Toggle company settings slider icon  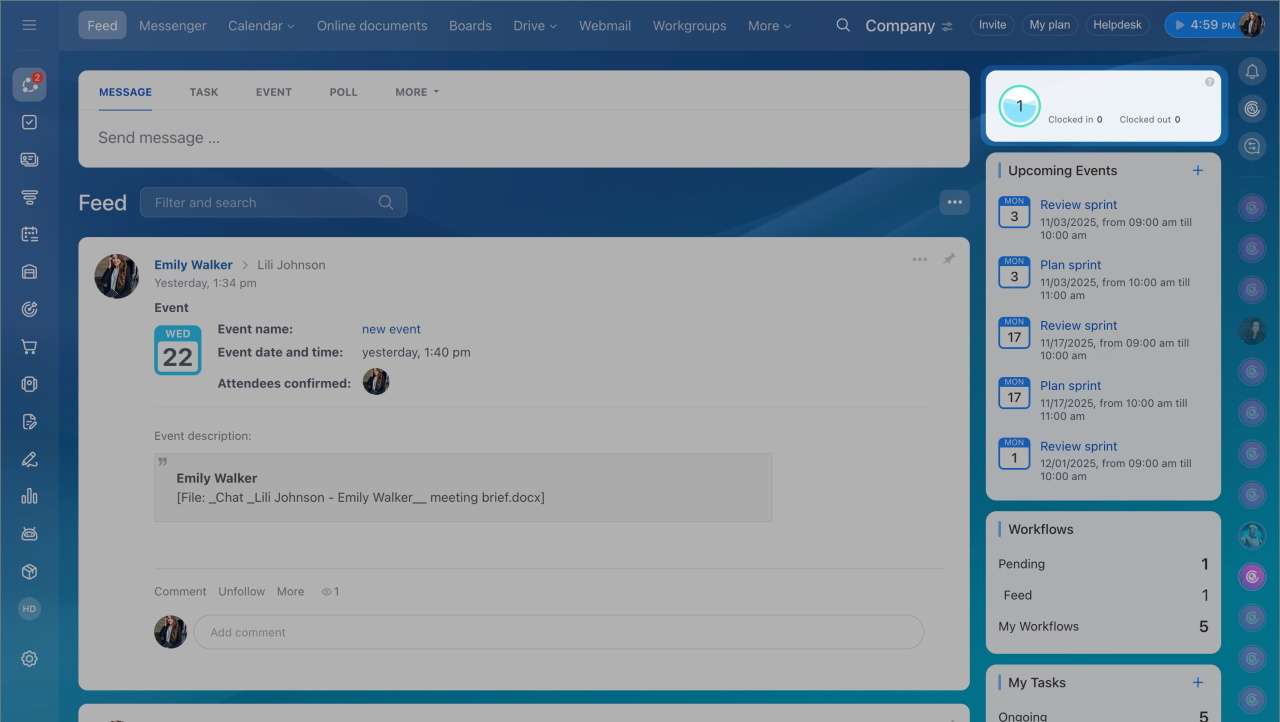947,26
